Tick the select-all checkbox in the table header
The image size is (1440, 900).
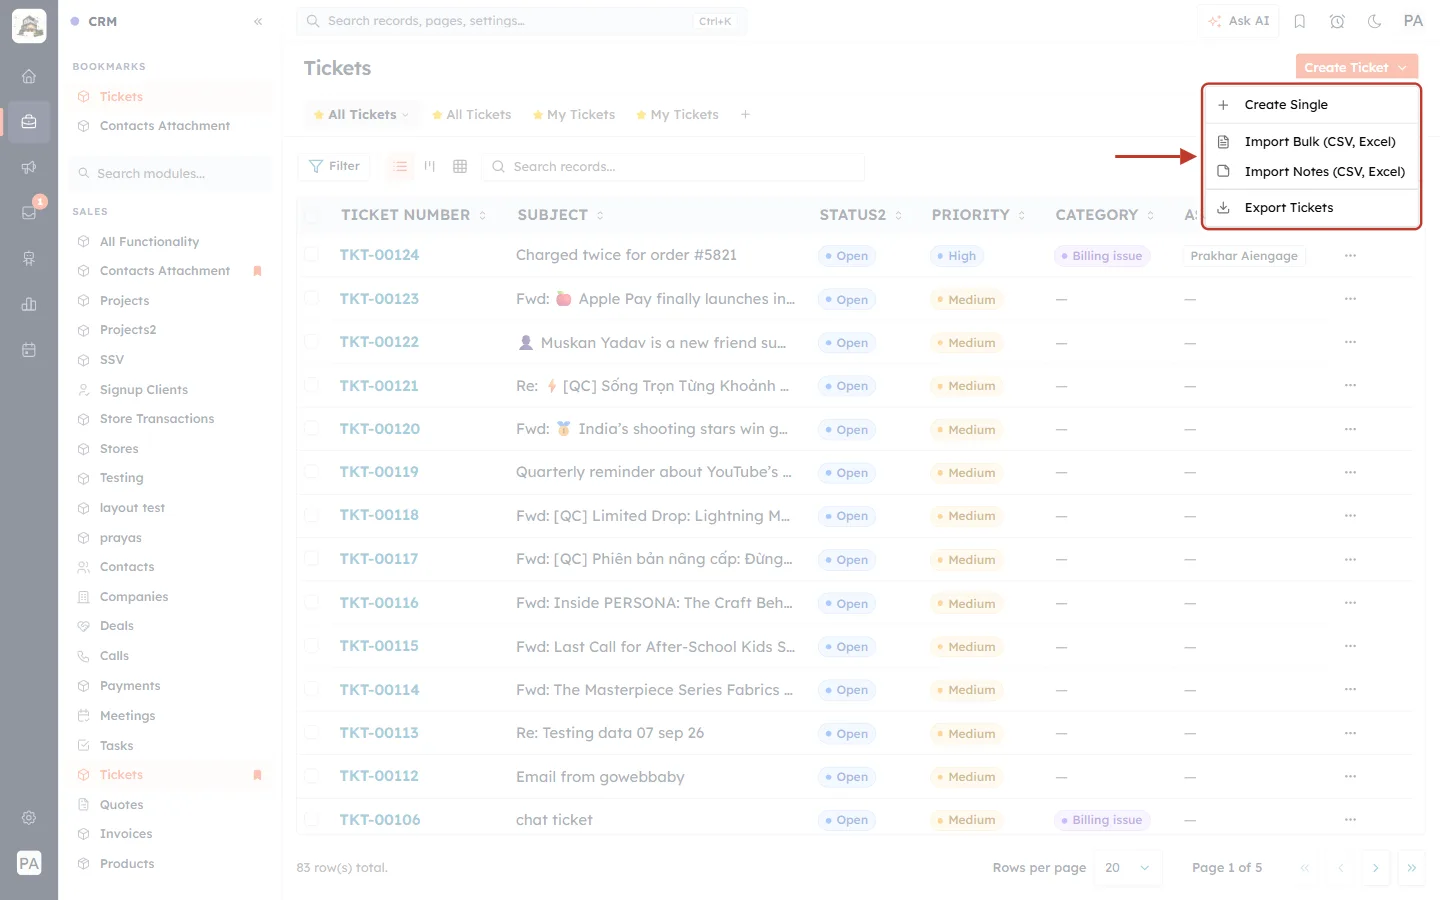[x=312, y=215]
